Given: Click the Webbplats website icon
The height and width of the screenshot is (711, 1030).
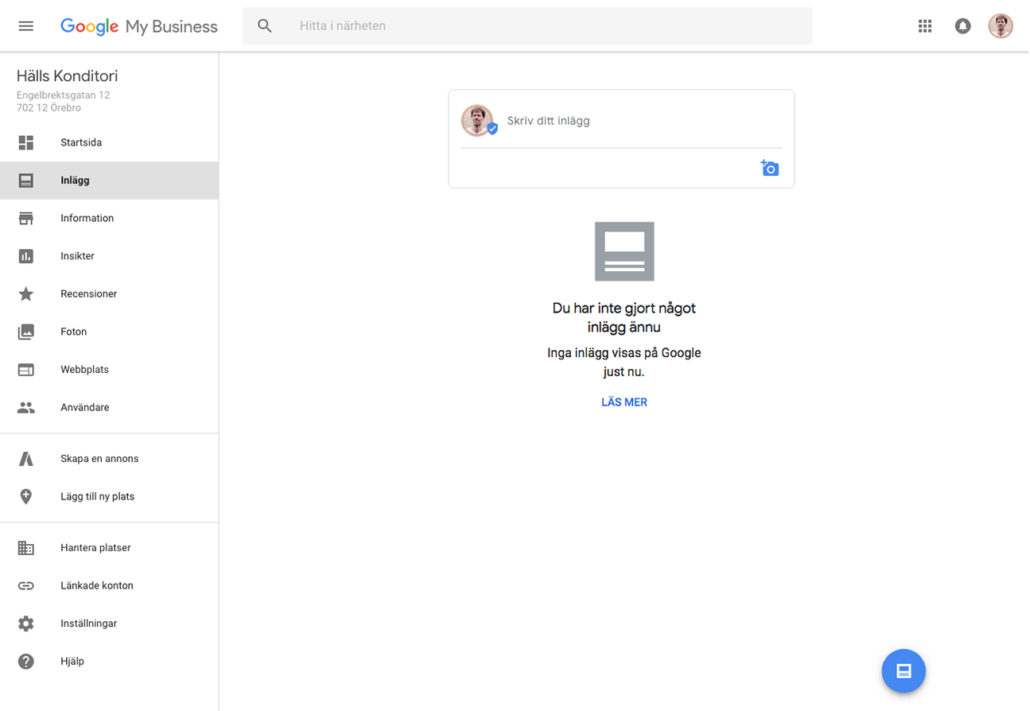Looking at the screenshot, I should pos(26,370).
